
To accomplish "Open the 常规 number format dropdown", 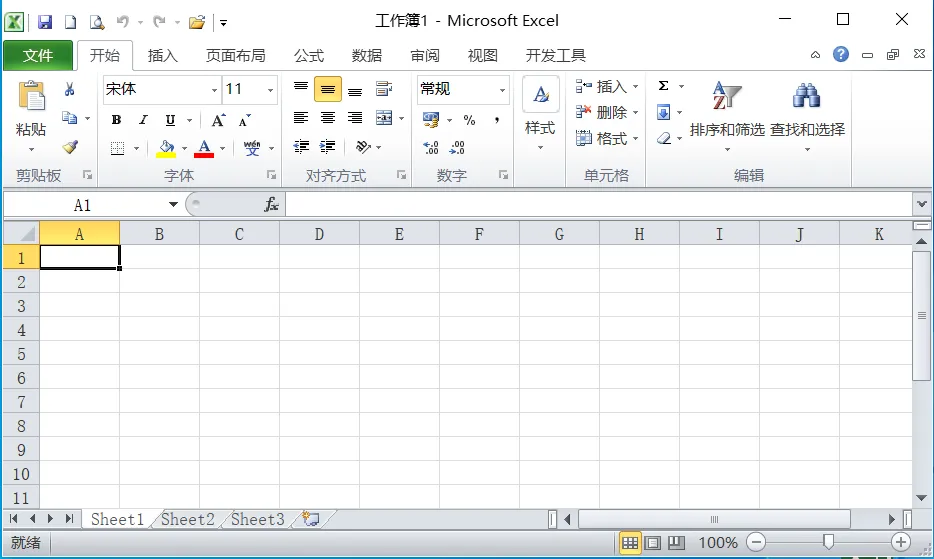I will coord(502,90).
